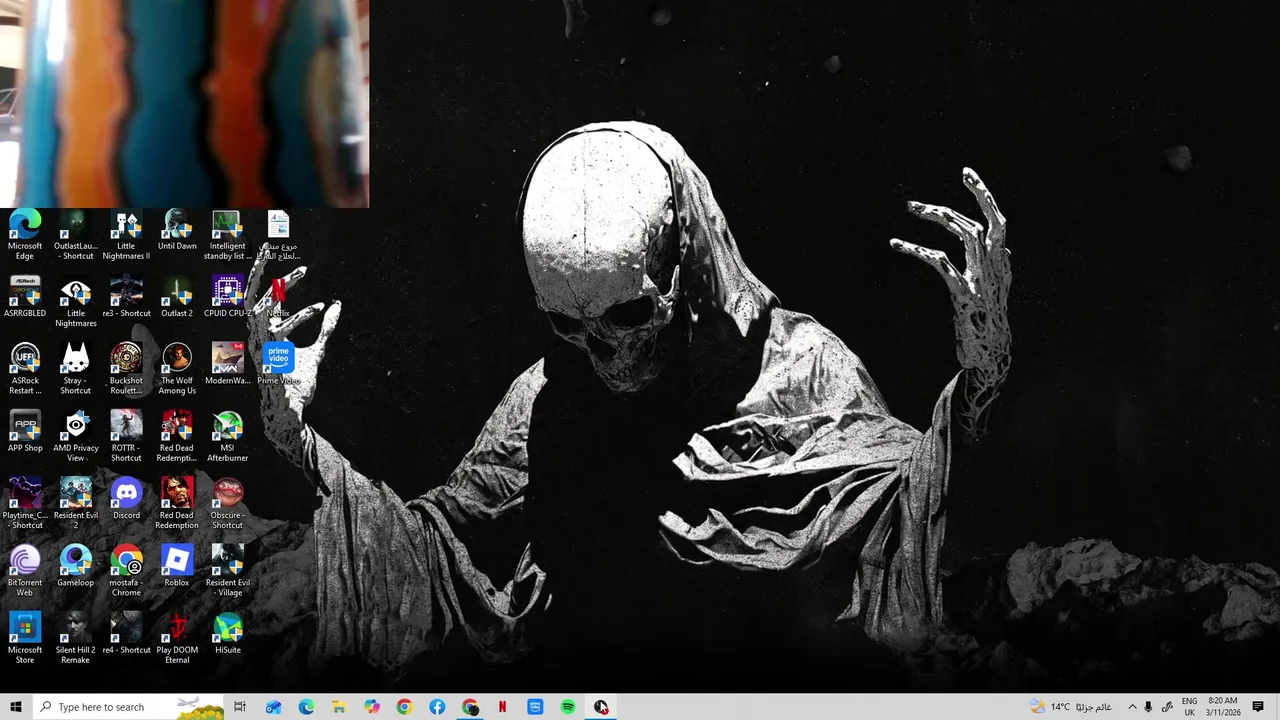The width and height of the screenshot is (1280, 720).
Task: Select the Until Dawn desktop icon
Action: pos(177,231)
